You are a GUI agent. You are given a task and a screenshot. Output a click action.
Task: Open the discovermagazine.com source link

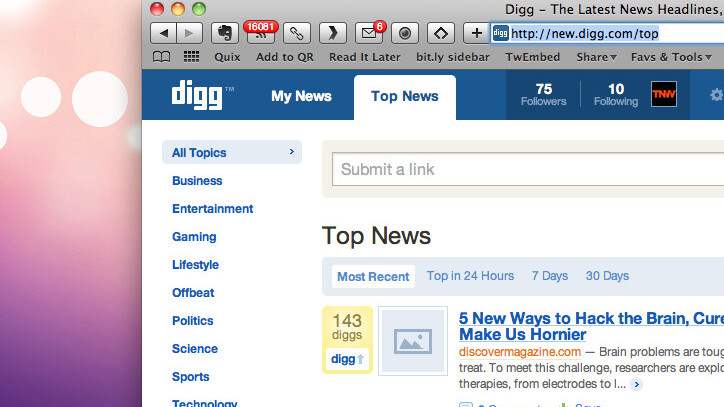click(520, 352)
